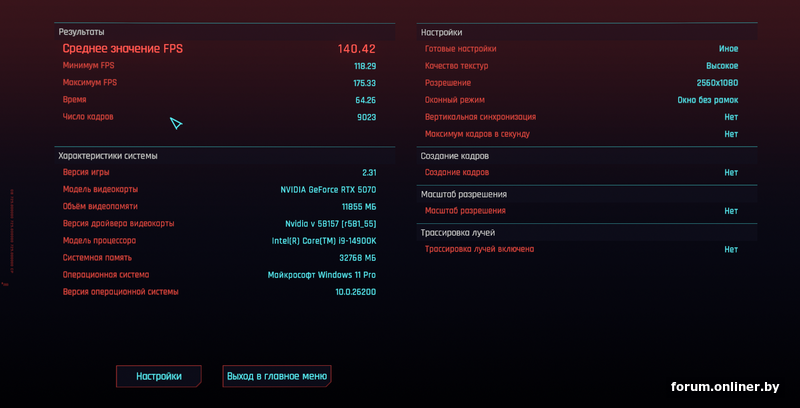
Task: Click the Результаты section header
Action: [82, 32]
